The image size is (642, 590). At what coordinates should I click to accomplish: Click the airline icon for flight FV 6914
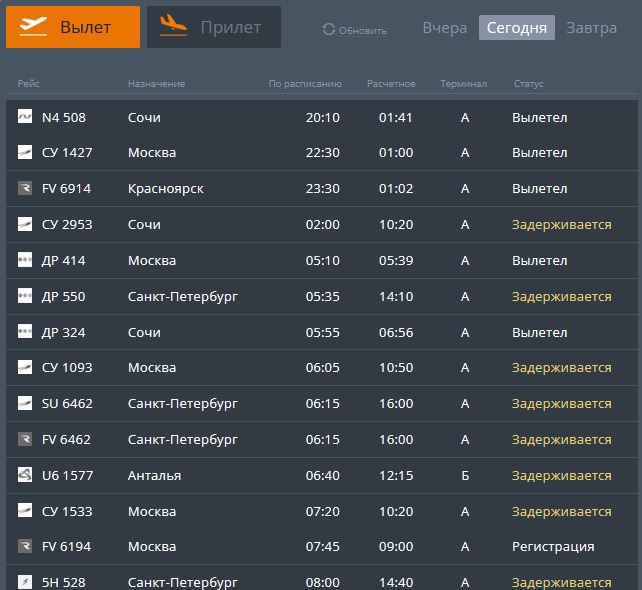pyautogui.click(x=25, y=188)
